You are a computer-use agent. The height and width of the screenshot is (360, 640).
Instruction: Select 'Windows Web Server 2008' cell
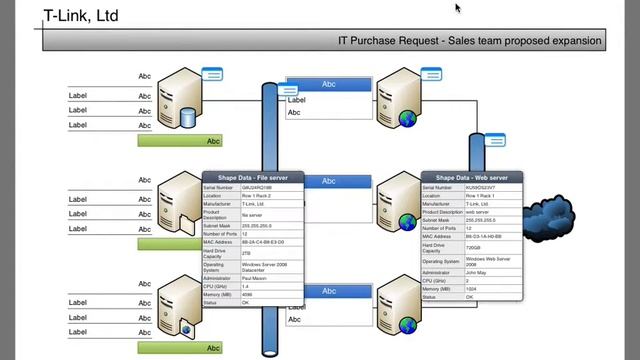493,262
